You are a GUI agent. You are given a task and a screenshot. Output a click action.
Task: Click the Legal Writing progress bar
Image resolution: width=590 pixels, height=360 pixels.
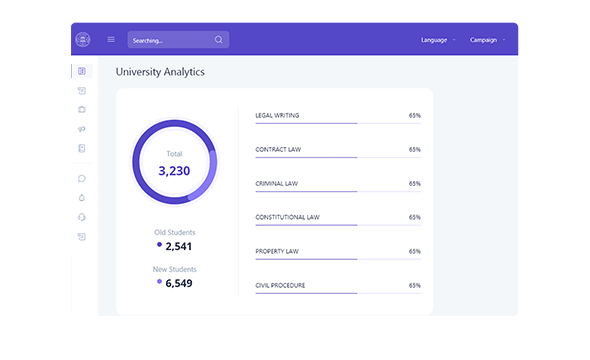338,123
